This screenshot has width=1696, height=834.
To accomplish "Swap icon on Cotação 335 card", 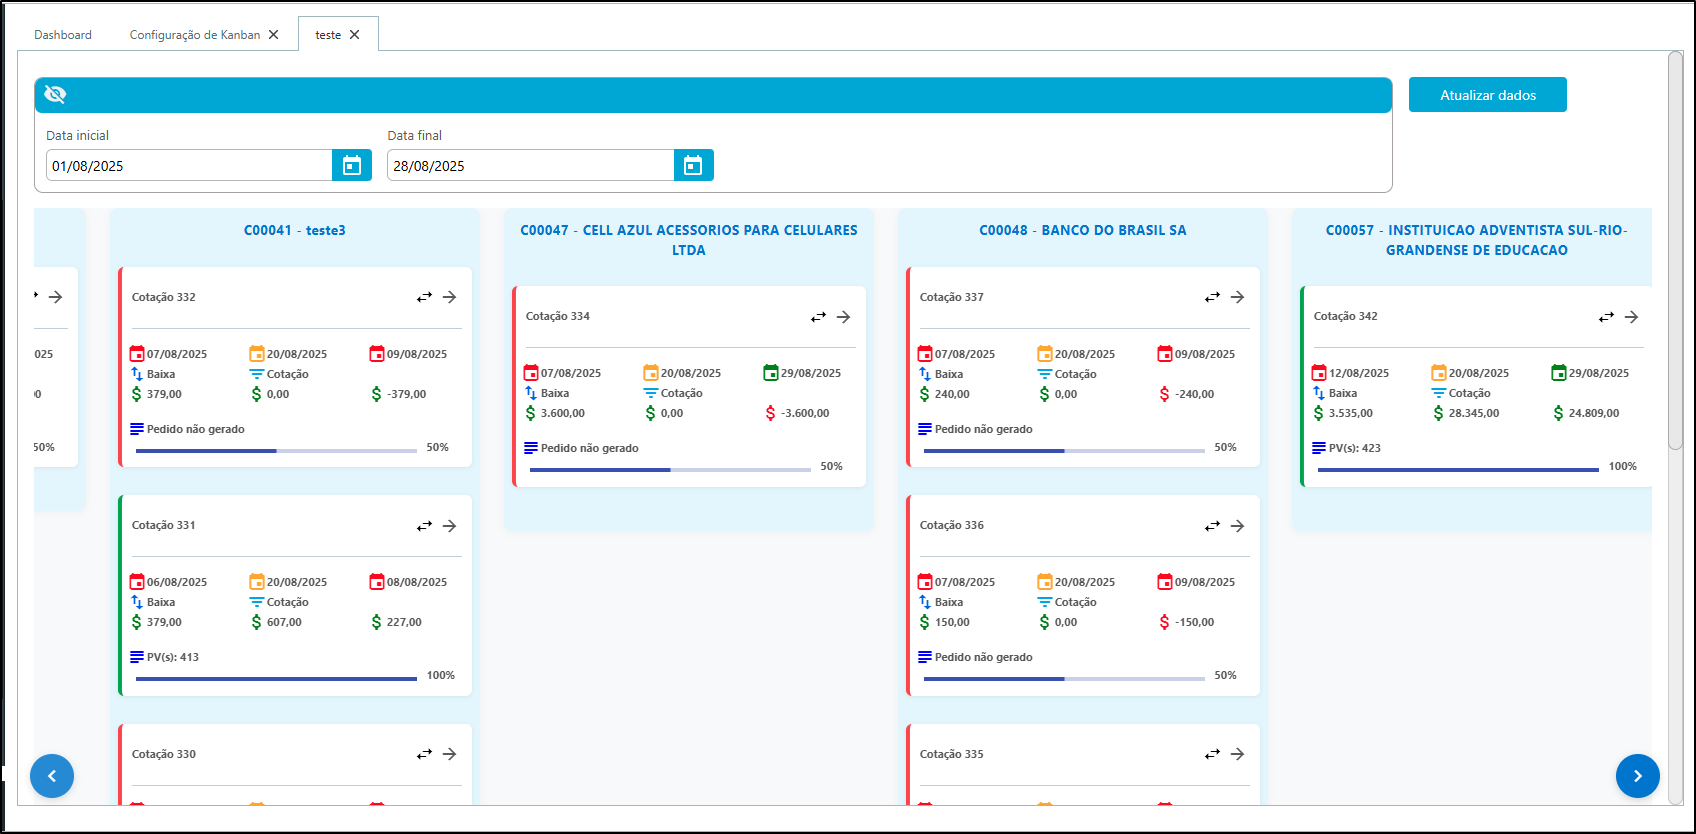I will [1212, 754].
